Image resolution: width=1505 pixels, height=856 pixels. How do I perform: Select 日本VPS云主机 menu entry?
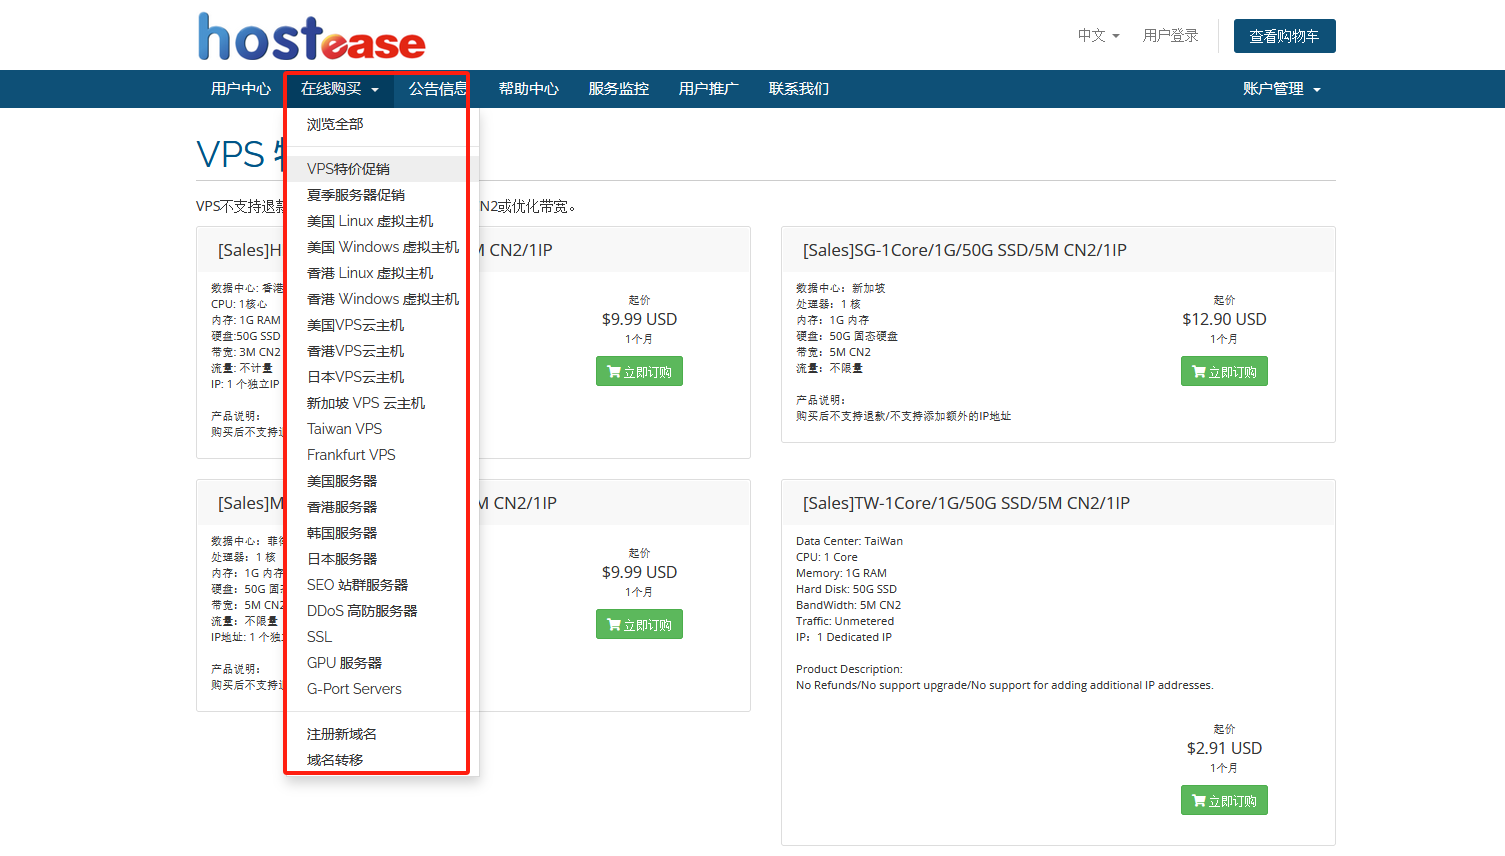tap(382, 377)
